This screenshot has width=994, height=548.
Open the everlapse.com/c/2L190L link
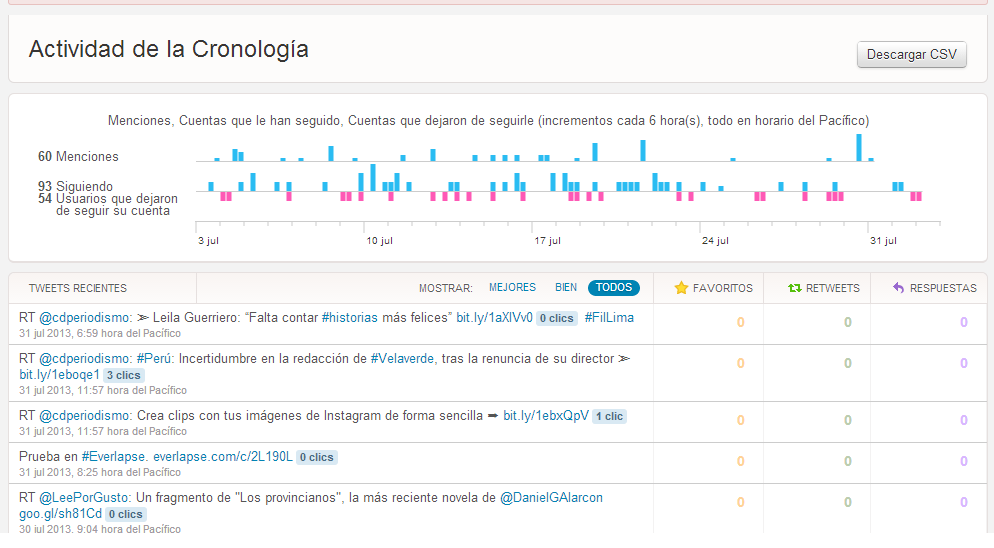click(222, 457)
